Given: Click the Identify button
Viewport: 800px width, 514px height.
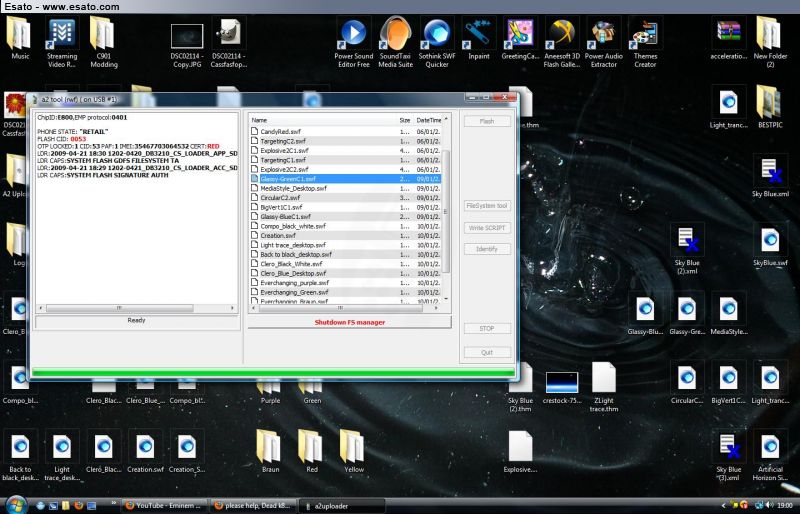Looking at the screenshot, I should tap(487, 249).
